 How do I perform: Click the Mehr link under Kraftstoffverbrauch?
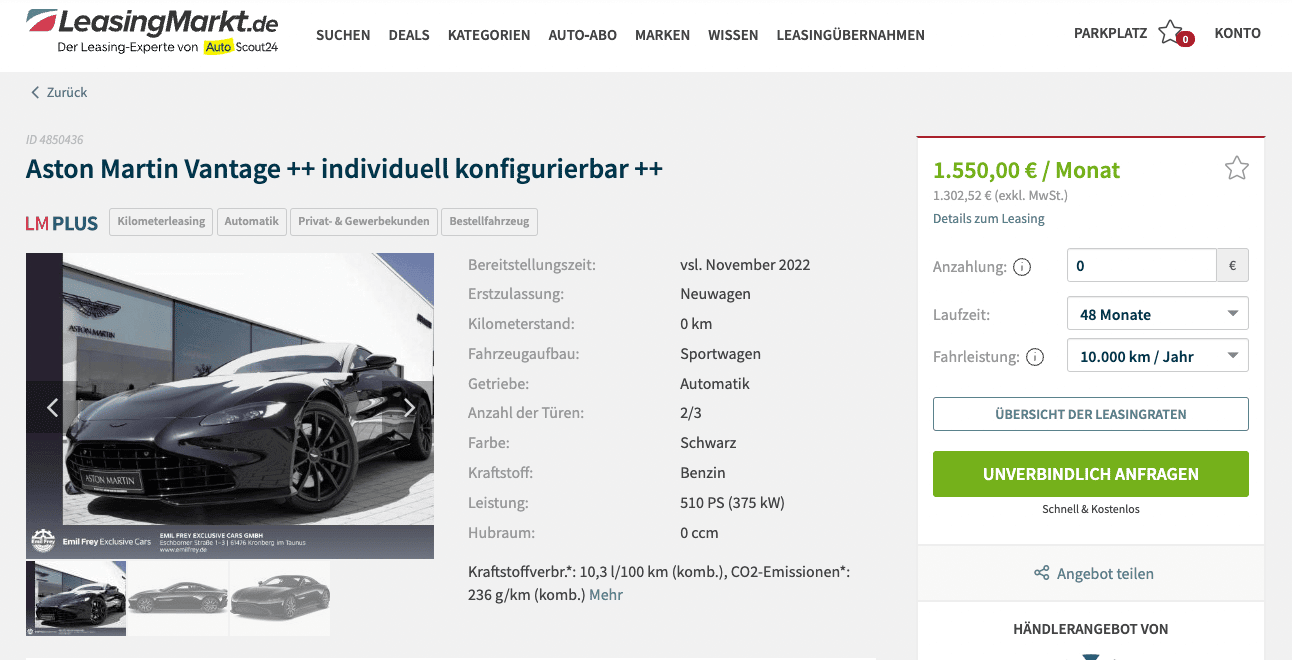pyautogui.click(x=606, y=595)
